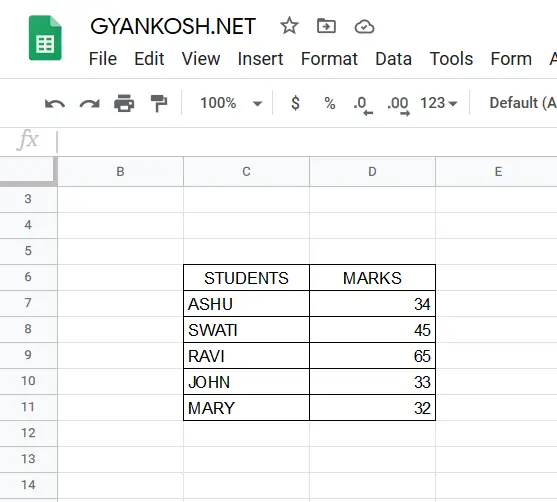557x502 pixels.
Task: Format as currency with dollar icon
Action: tap(295, 103)
